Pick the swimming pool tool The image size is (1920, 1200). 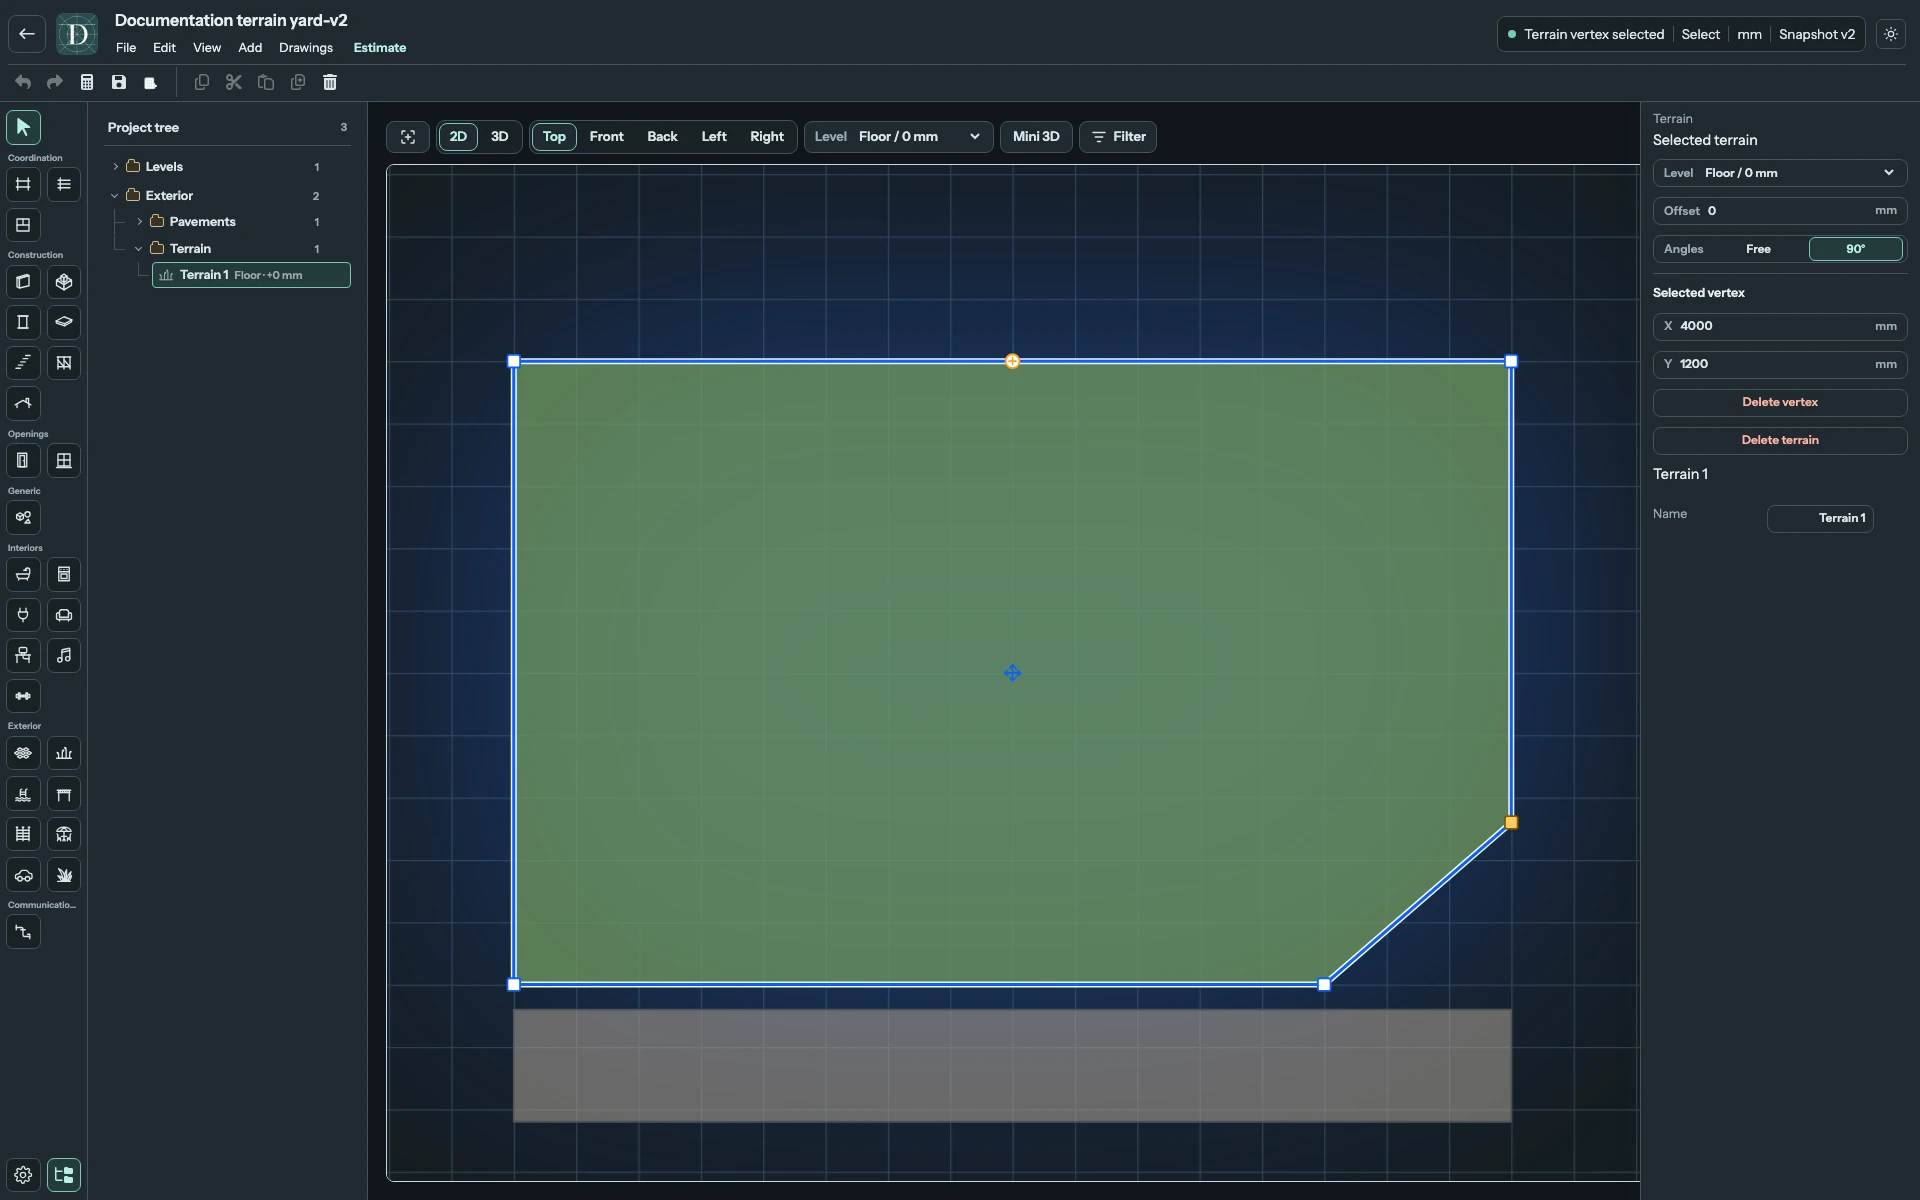23,794
